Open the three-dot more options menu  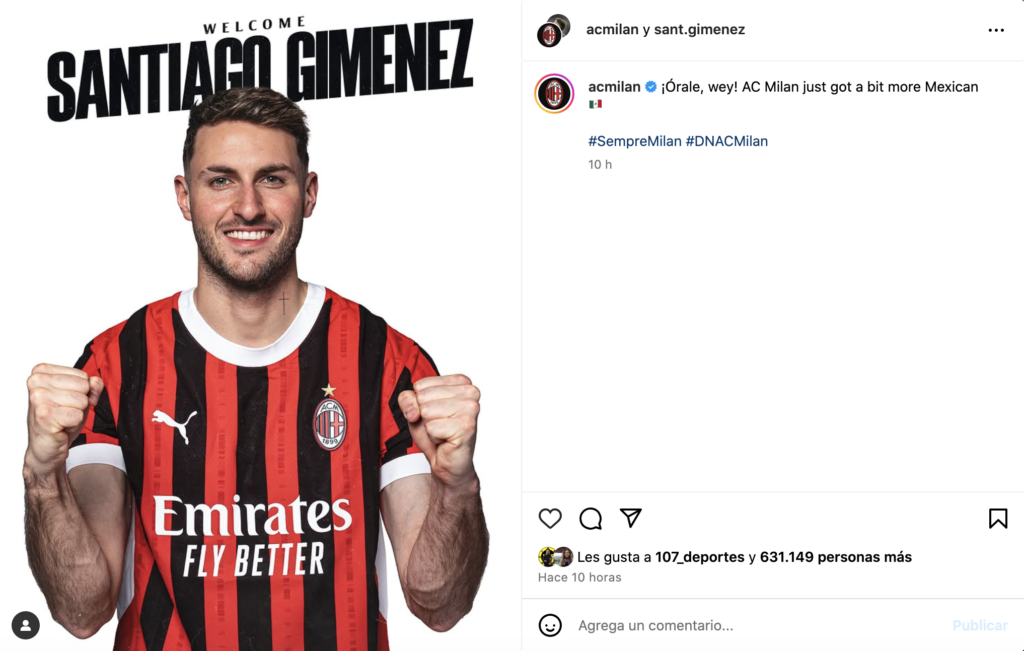click(x=996, y=30)
